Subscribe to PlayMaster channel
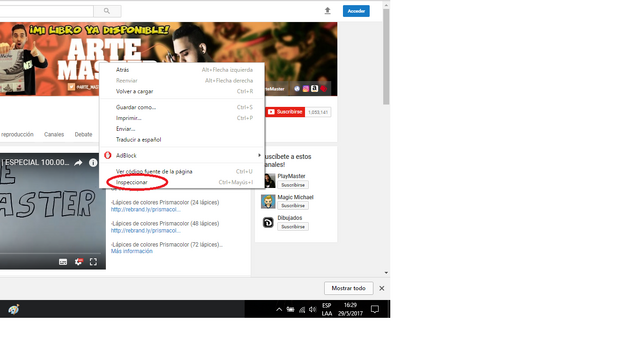Image resolution: width=640 pixels, height=360 pixels. coord(293,185)
